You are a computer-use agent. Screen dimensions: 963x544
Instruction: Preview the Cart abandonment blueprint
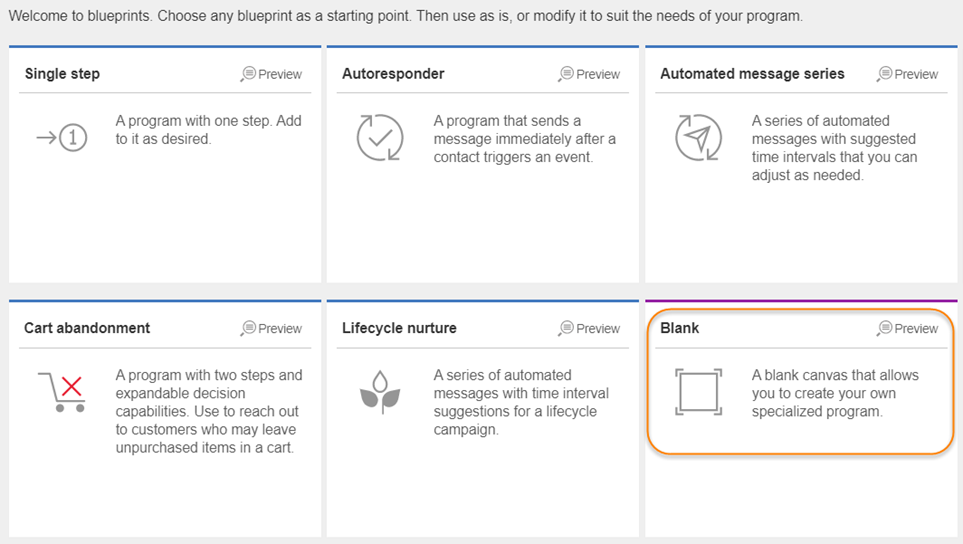click(271, 328)
